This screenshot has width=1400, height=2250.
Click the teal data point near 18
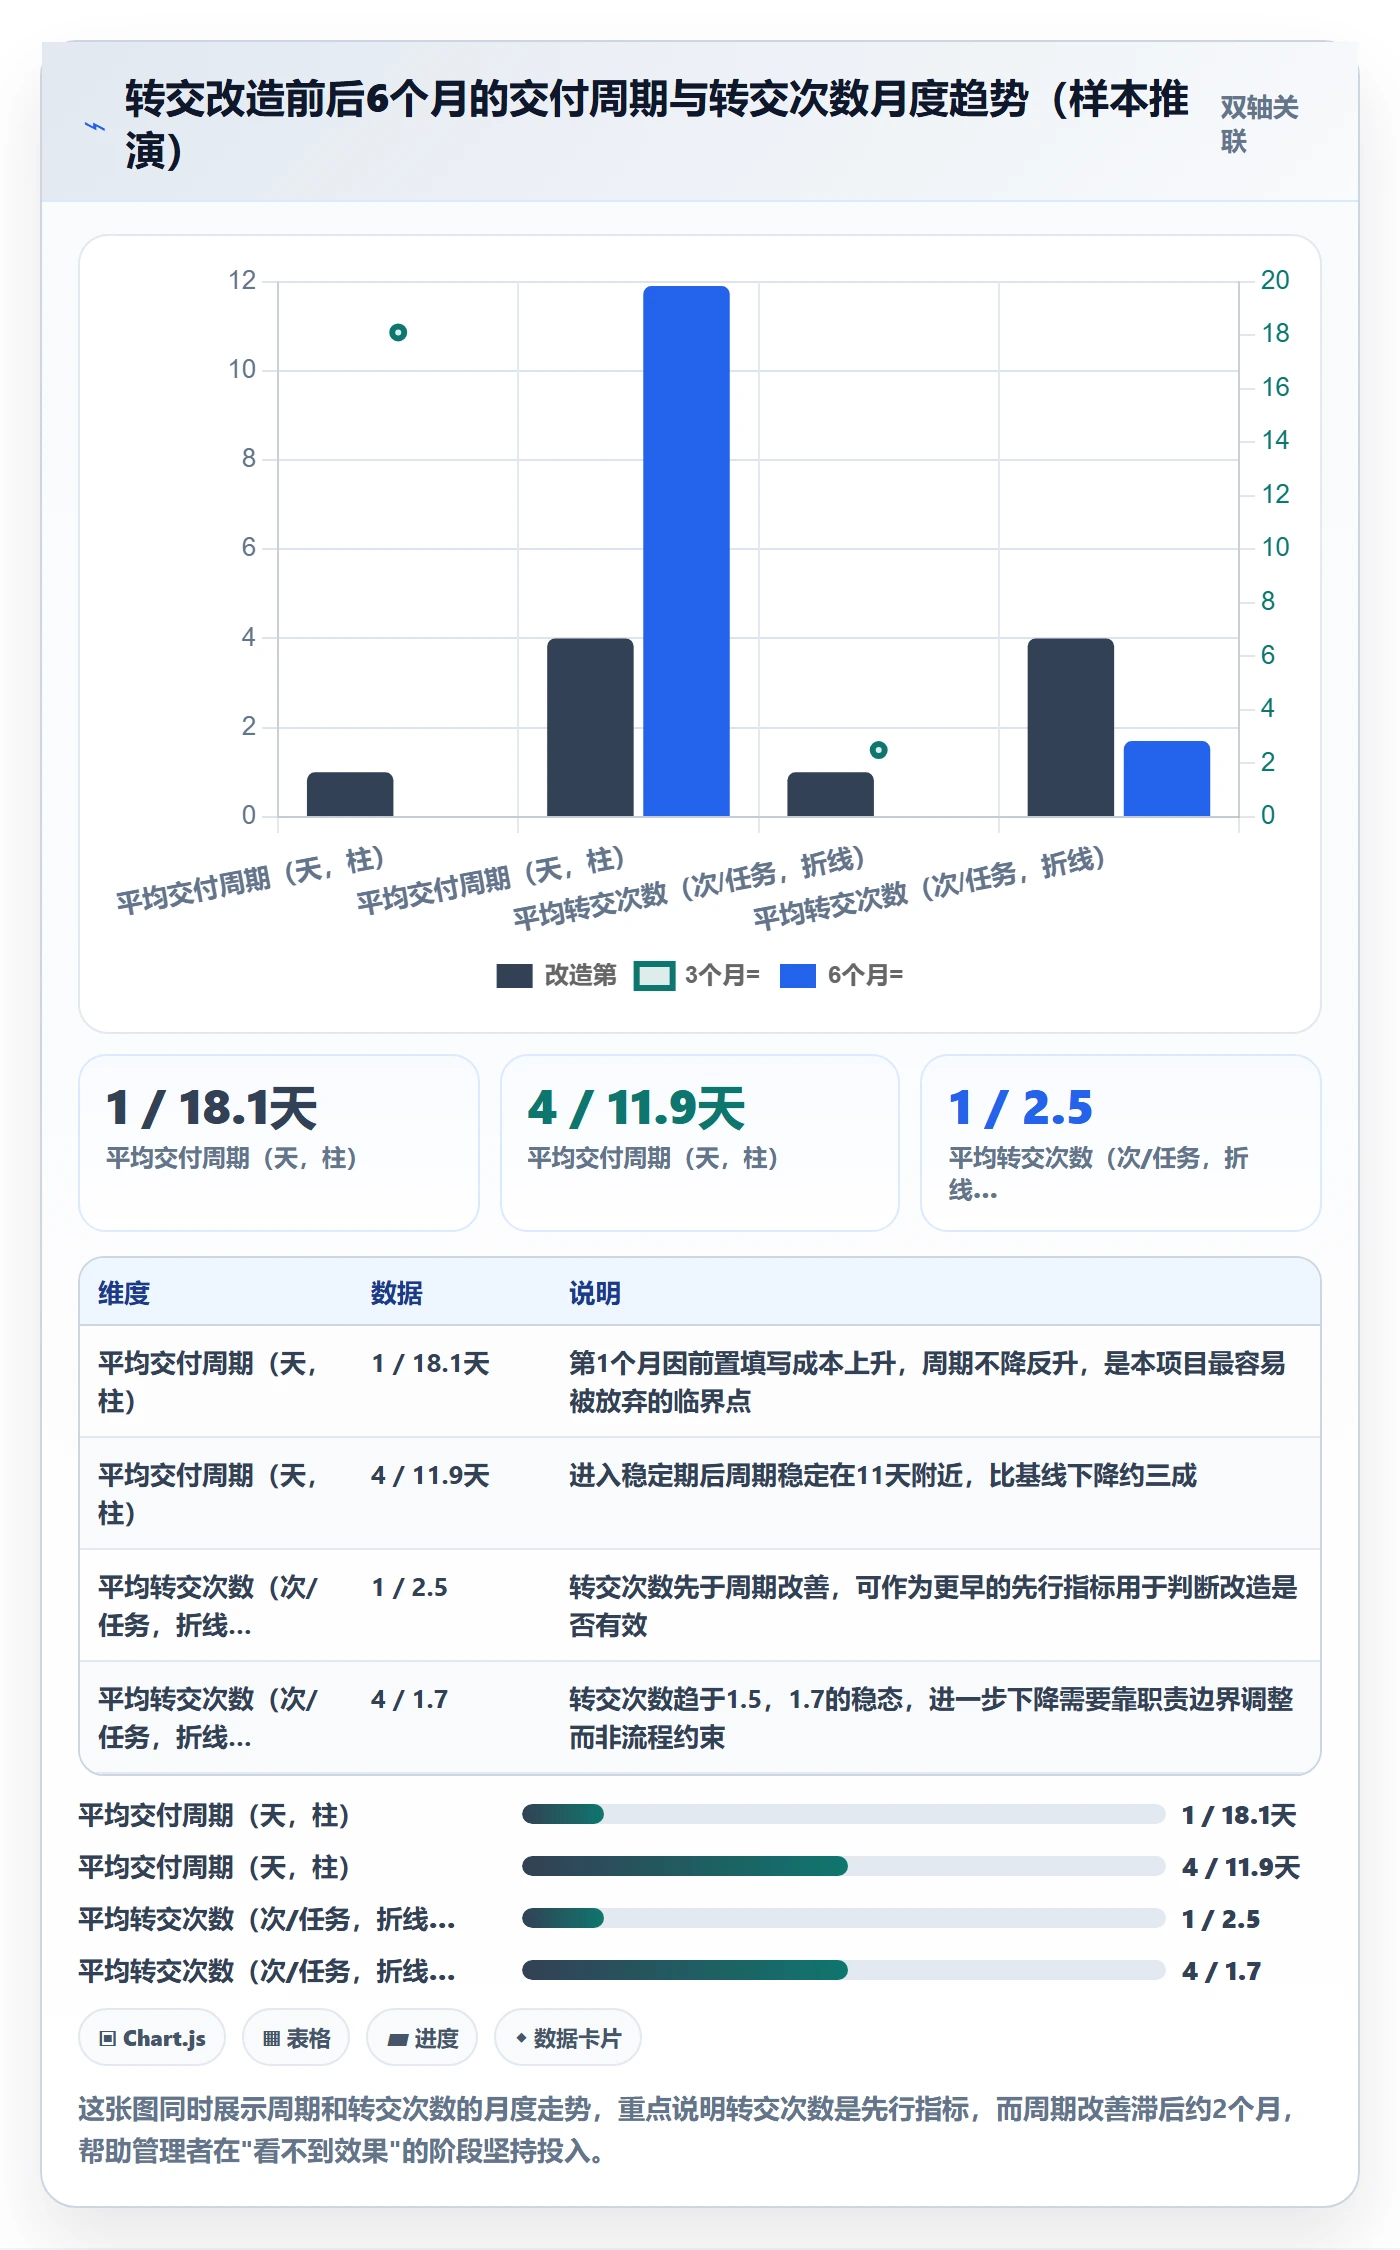coord(398,332)
